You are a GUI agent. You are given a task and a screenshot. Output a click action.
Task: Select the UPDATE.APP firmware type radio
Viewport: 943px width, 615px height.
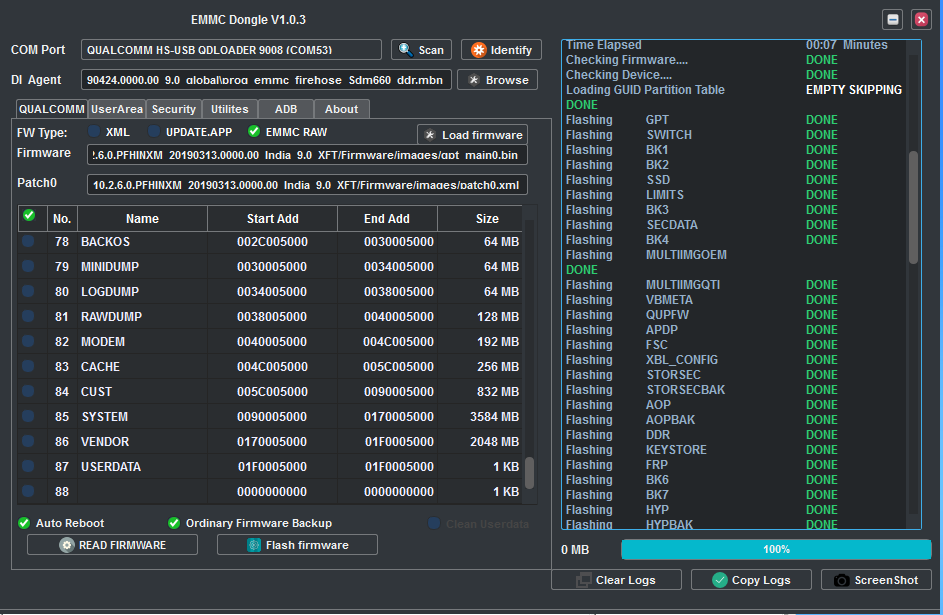(154, 132)
